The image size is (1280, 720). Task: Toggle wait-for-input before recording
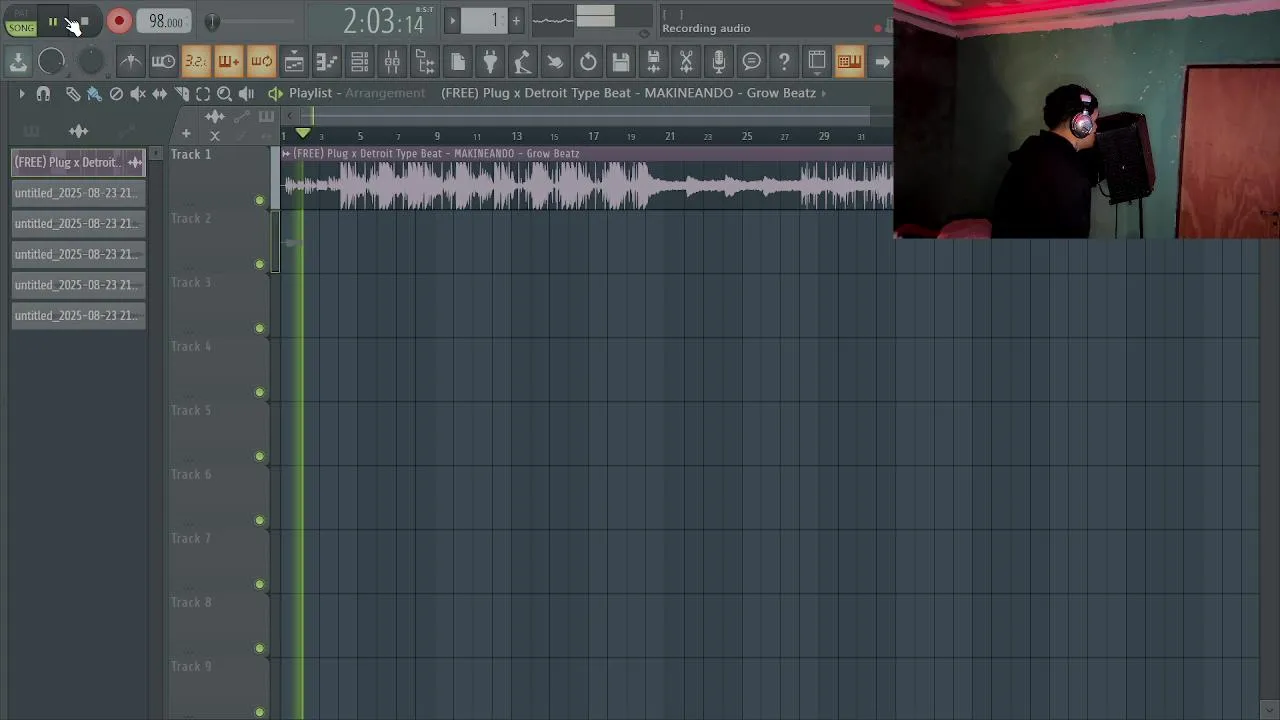[x=163, y=62]
